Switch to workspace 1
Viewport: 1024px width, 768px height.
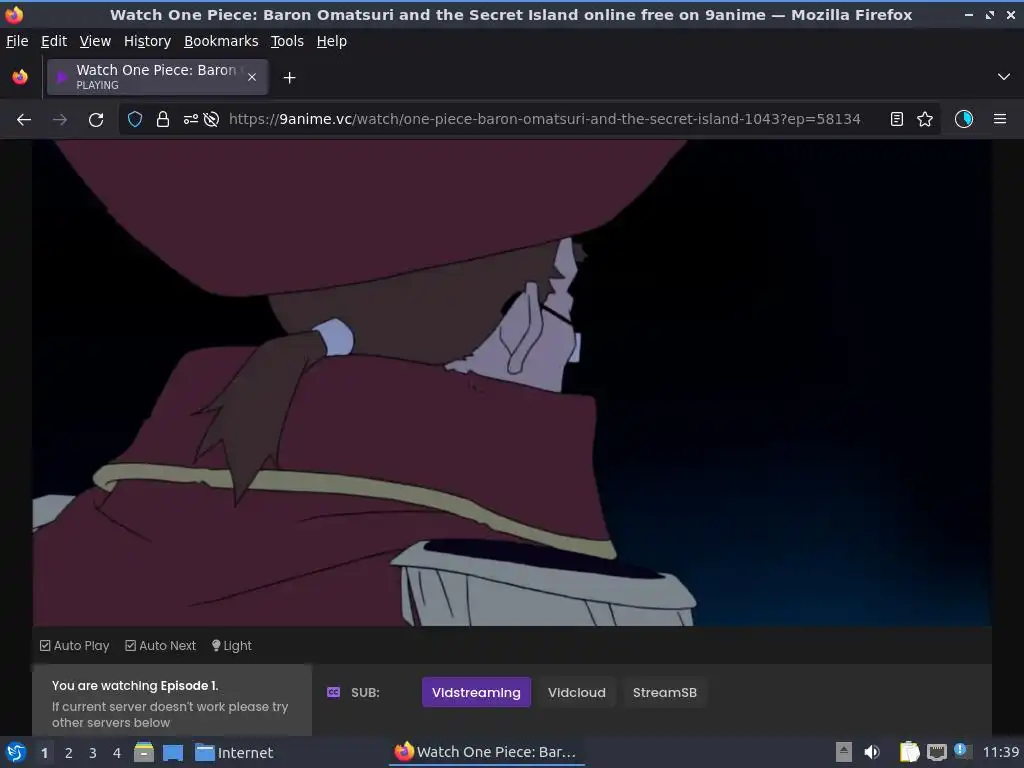tap(44, 753)
